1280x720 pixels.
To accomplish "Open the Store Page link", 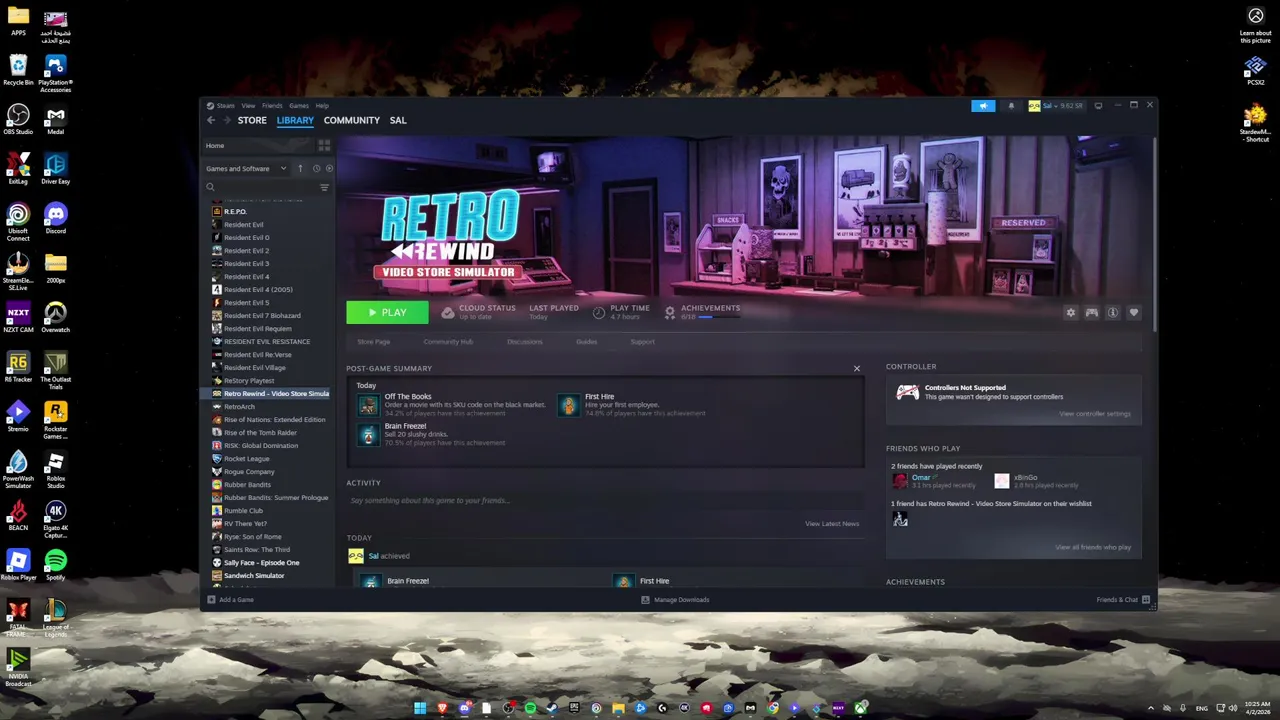I will pos(374,342).
